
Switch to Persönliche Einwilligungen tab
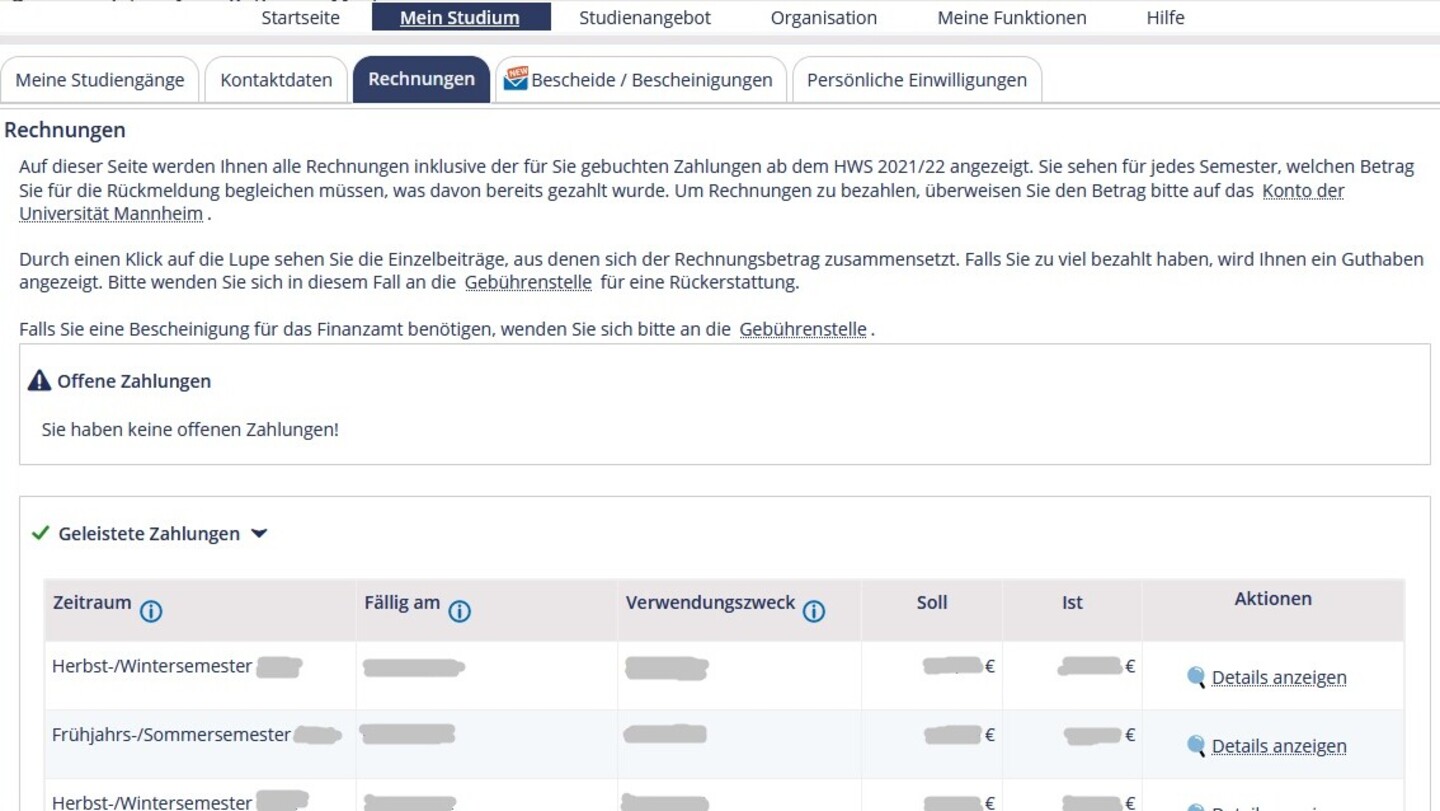[x=917, y=80]
